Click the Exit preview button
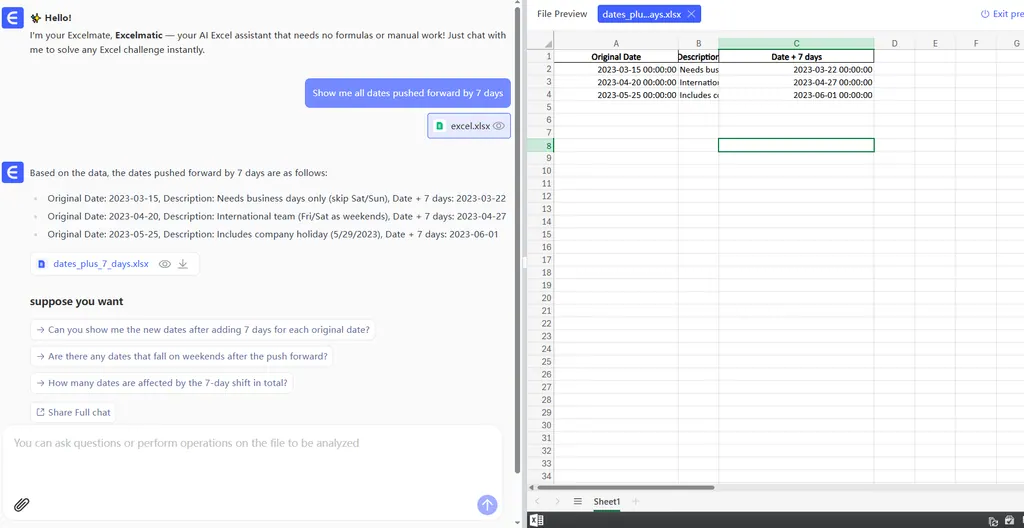 tap(1000, 14)
